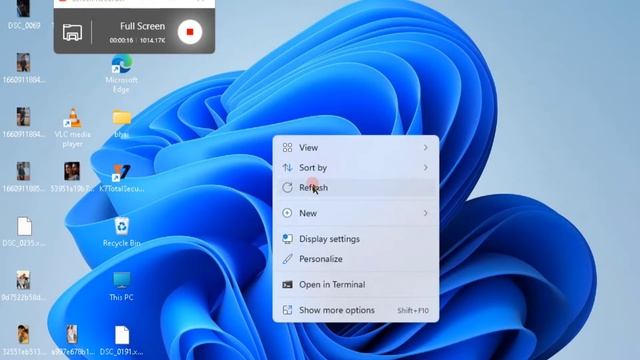Open Display settings from context menu
The width and height of the screenshot is (640, 360).
pyautogui.click(x=356, y=239)
